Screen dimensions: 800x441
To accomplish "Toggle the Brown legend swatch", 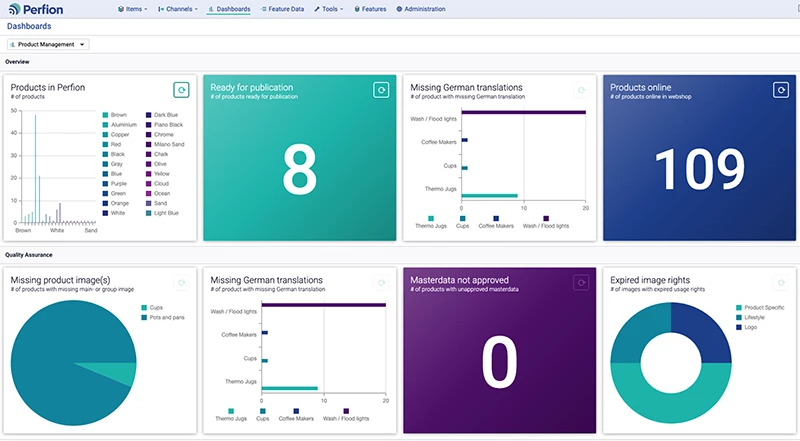I will tap(105, 115).
